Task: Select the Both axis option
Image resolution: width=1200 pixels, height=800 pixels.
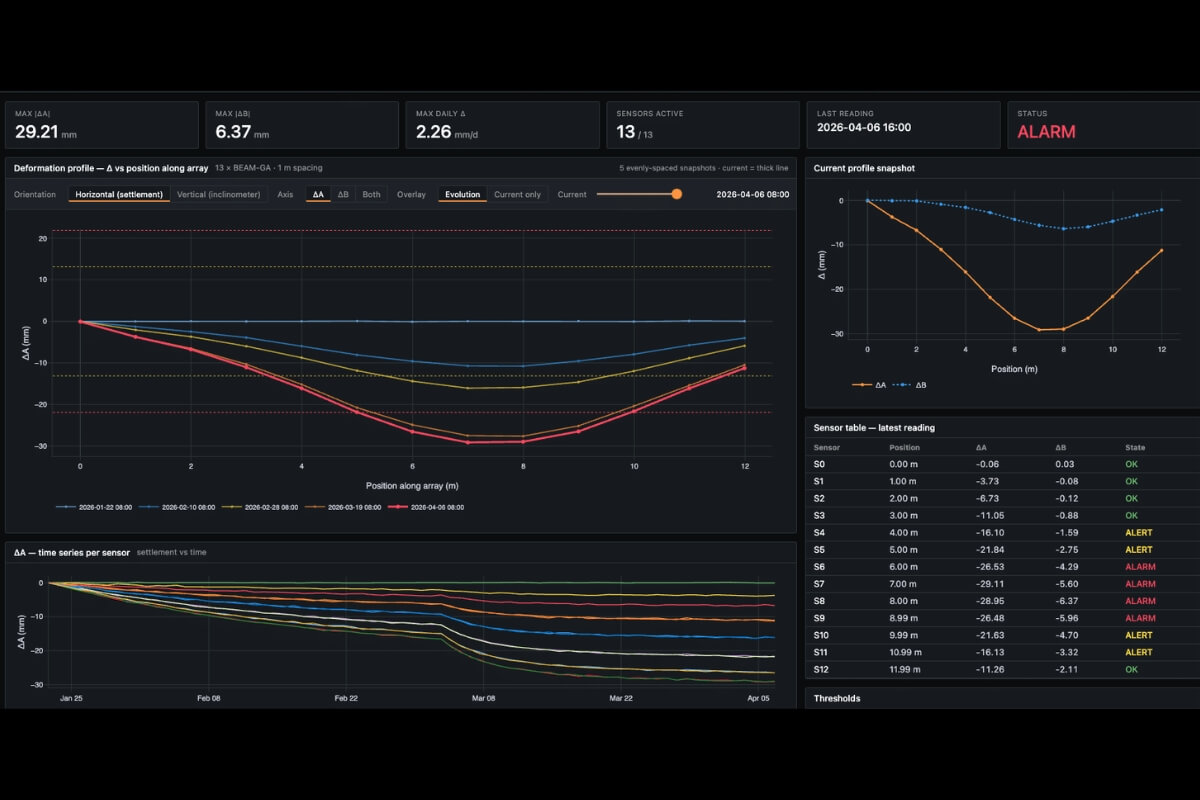Action: pyautogui.click(x=371, y=194)
